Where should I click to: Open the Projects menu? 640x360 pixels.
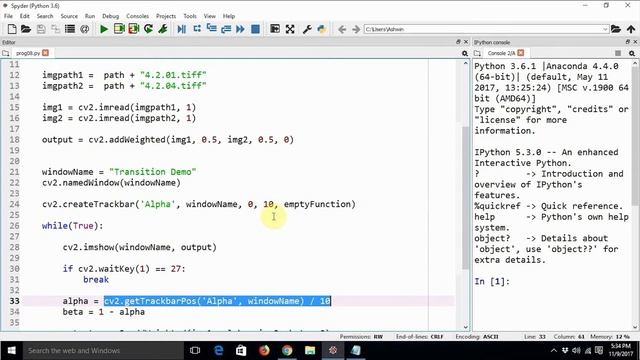point(166,16)
